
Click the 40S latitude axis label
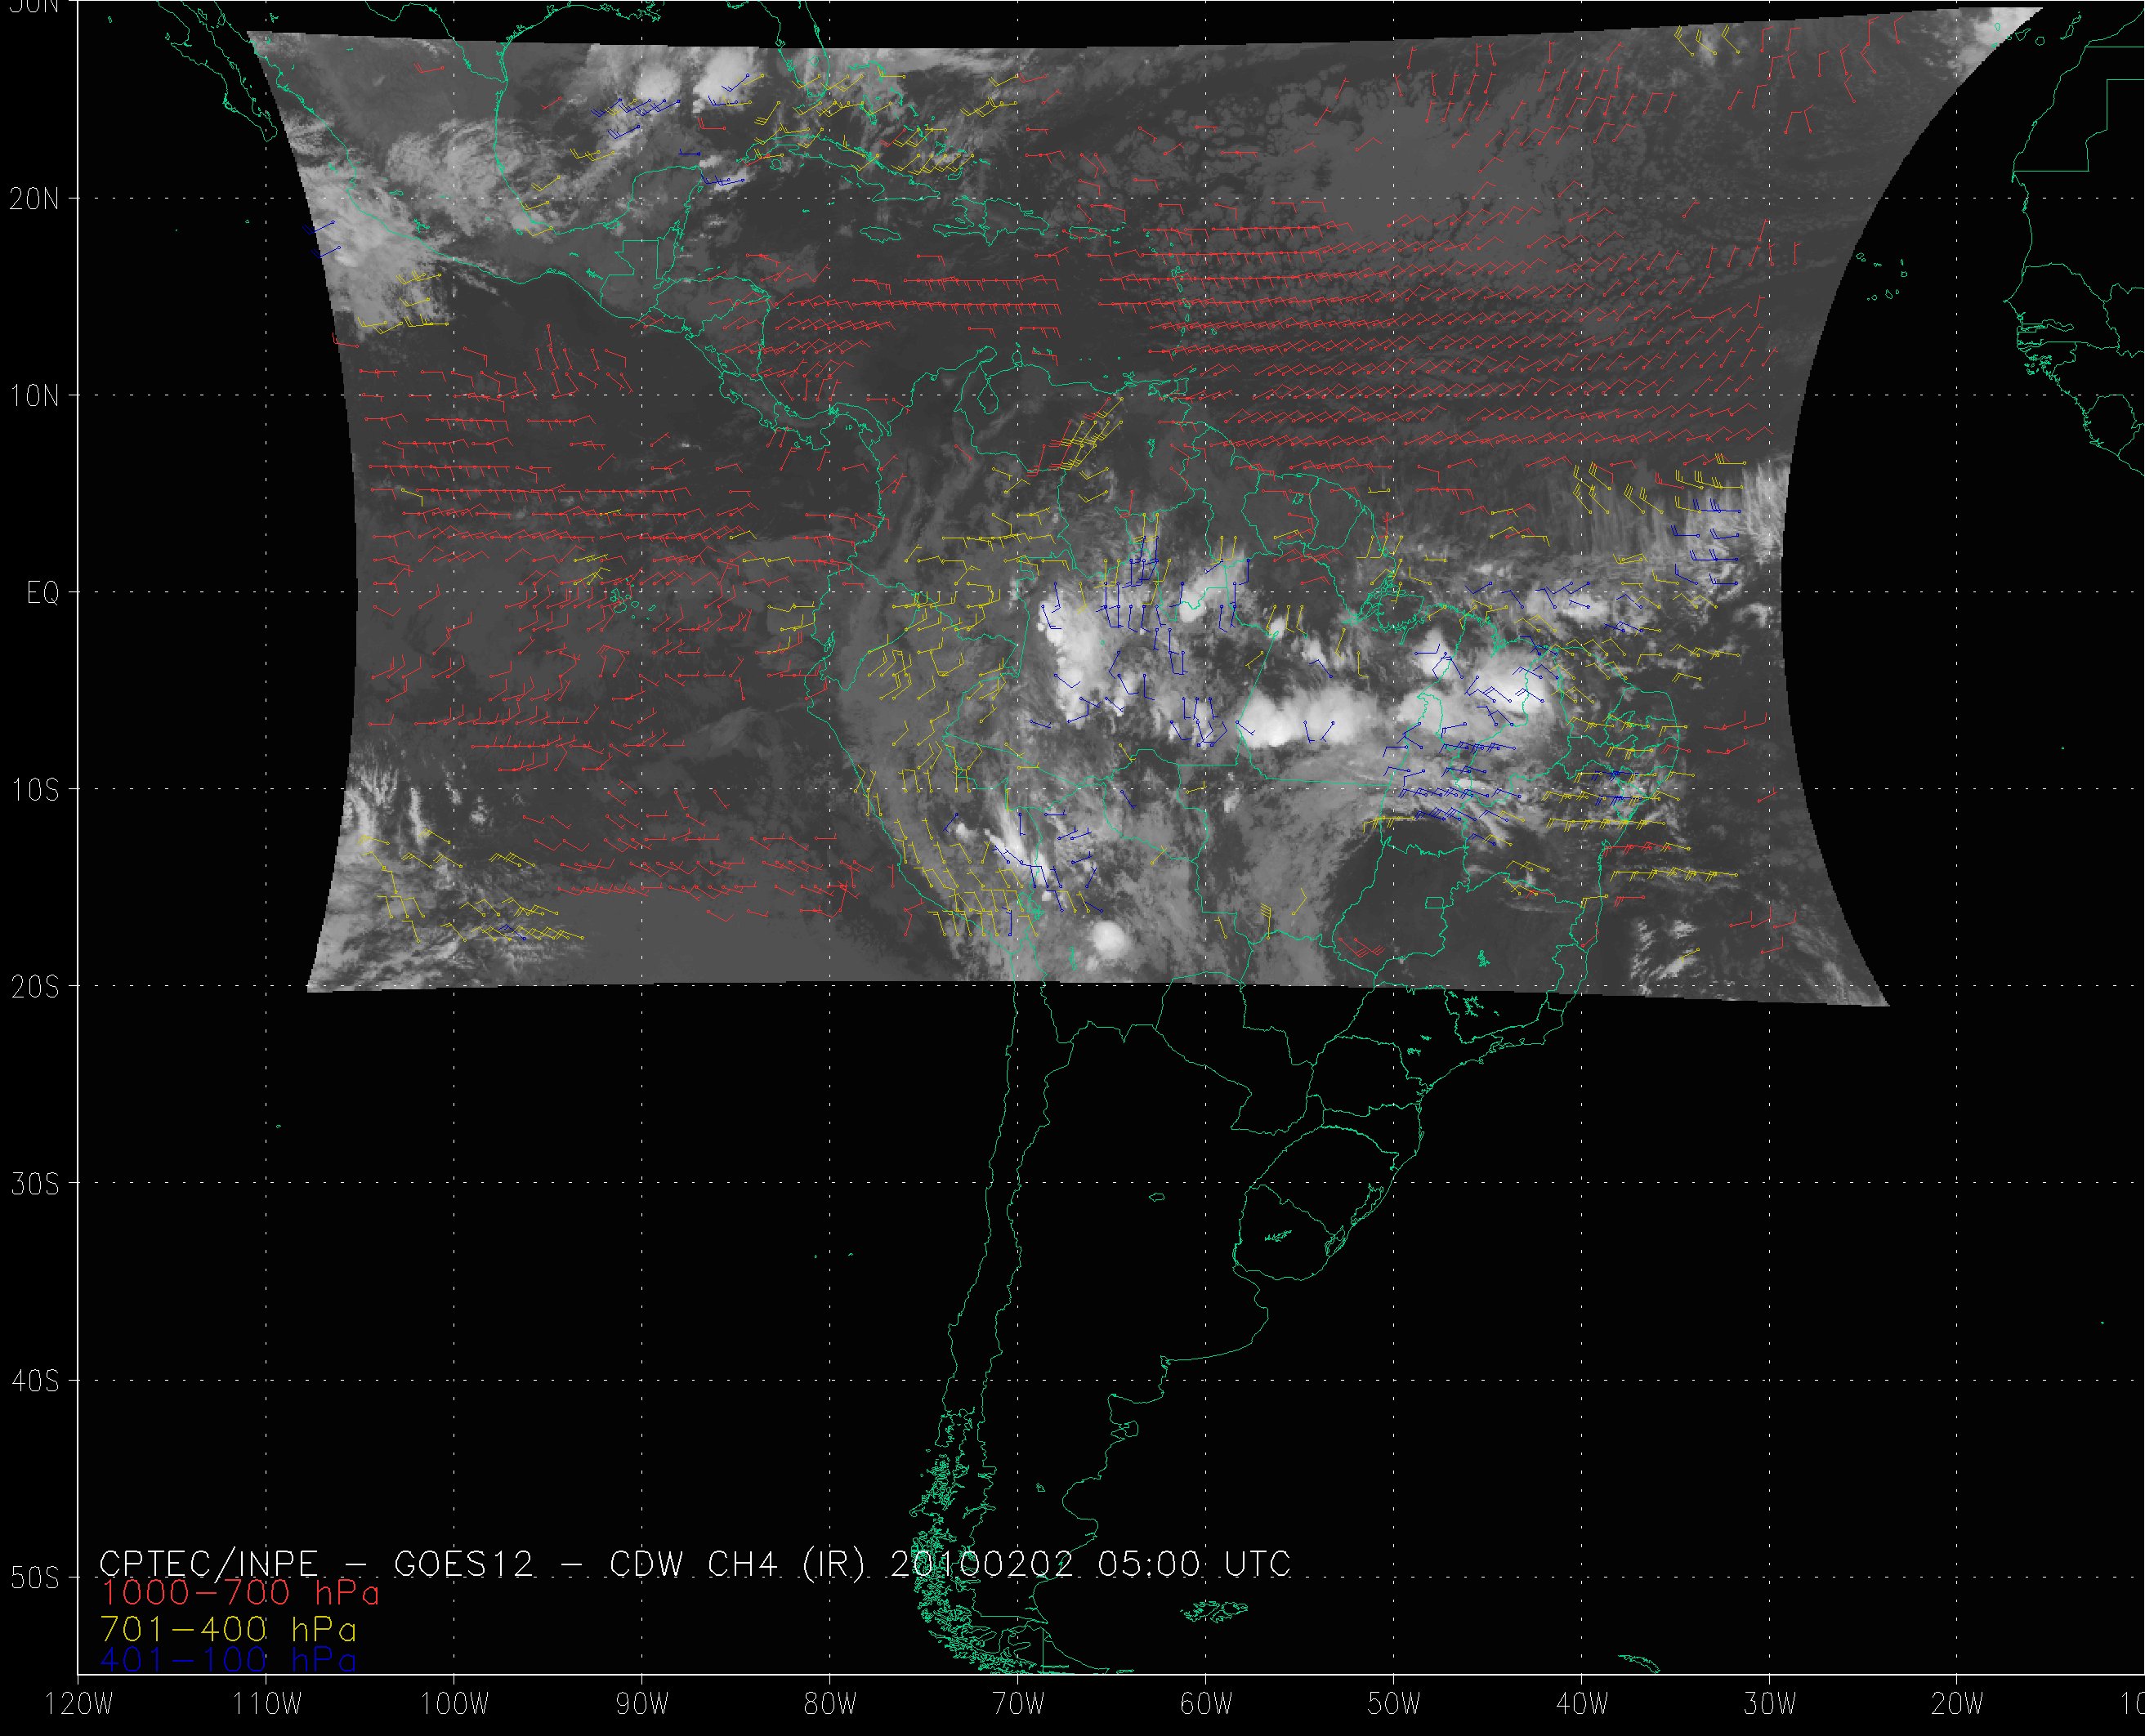[35, 1381]
